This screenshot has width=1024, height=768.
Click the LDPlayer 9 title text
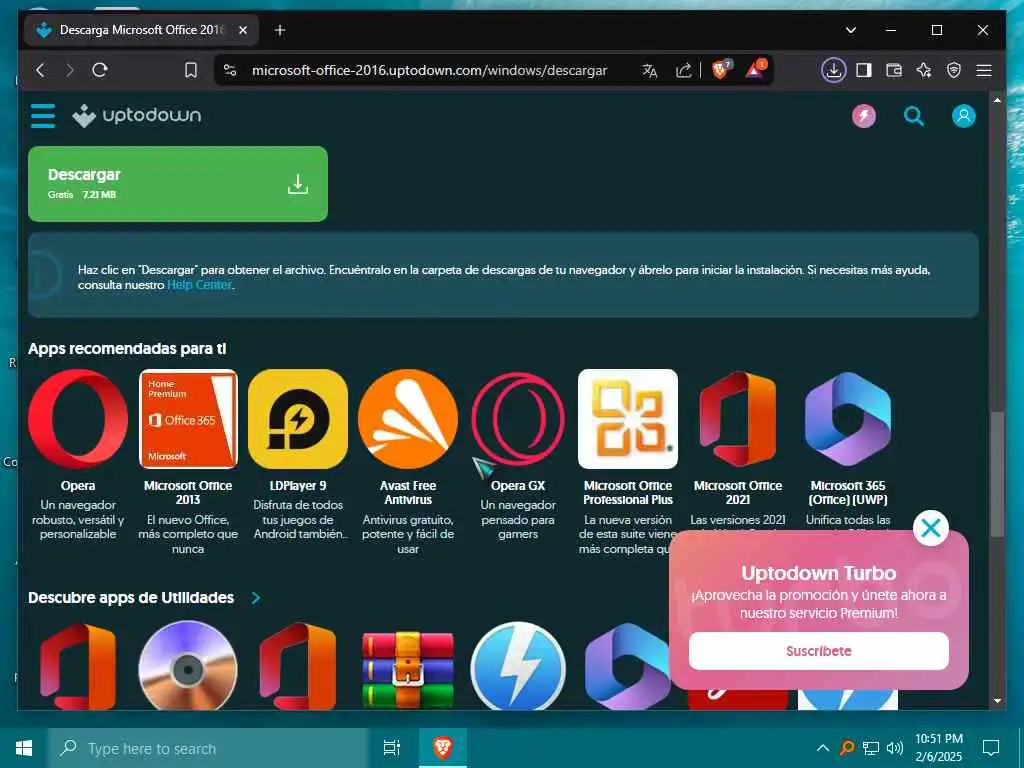[x=298, y=486]
